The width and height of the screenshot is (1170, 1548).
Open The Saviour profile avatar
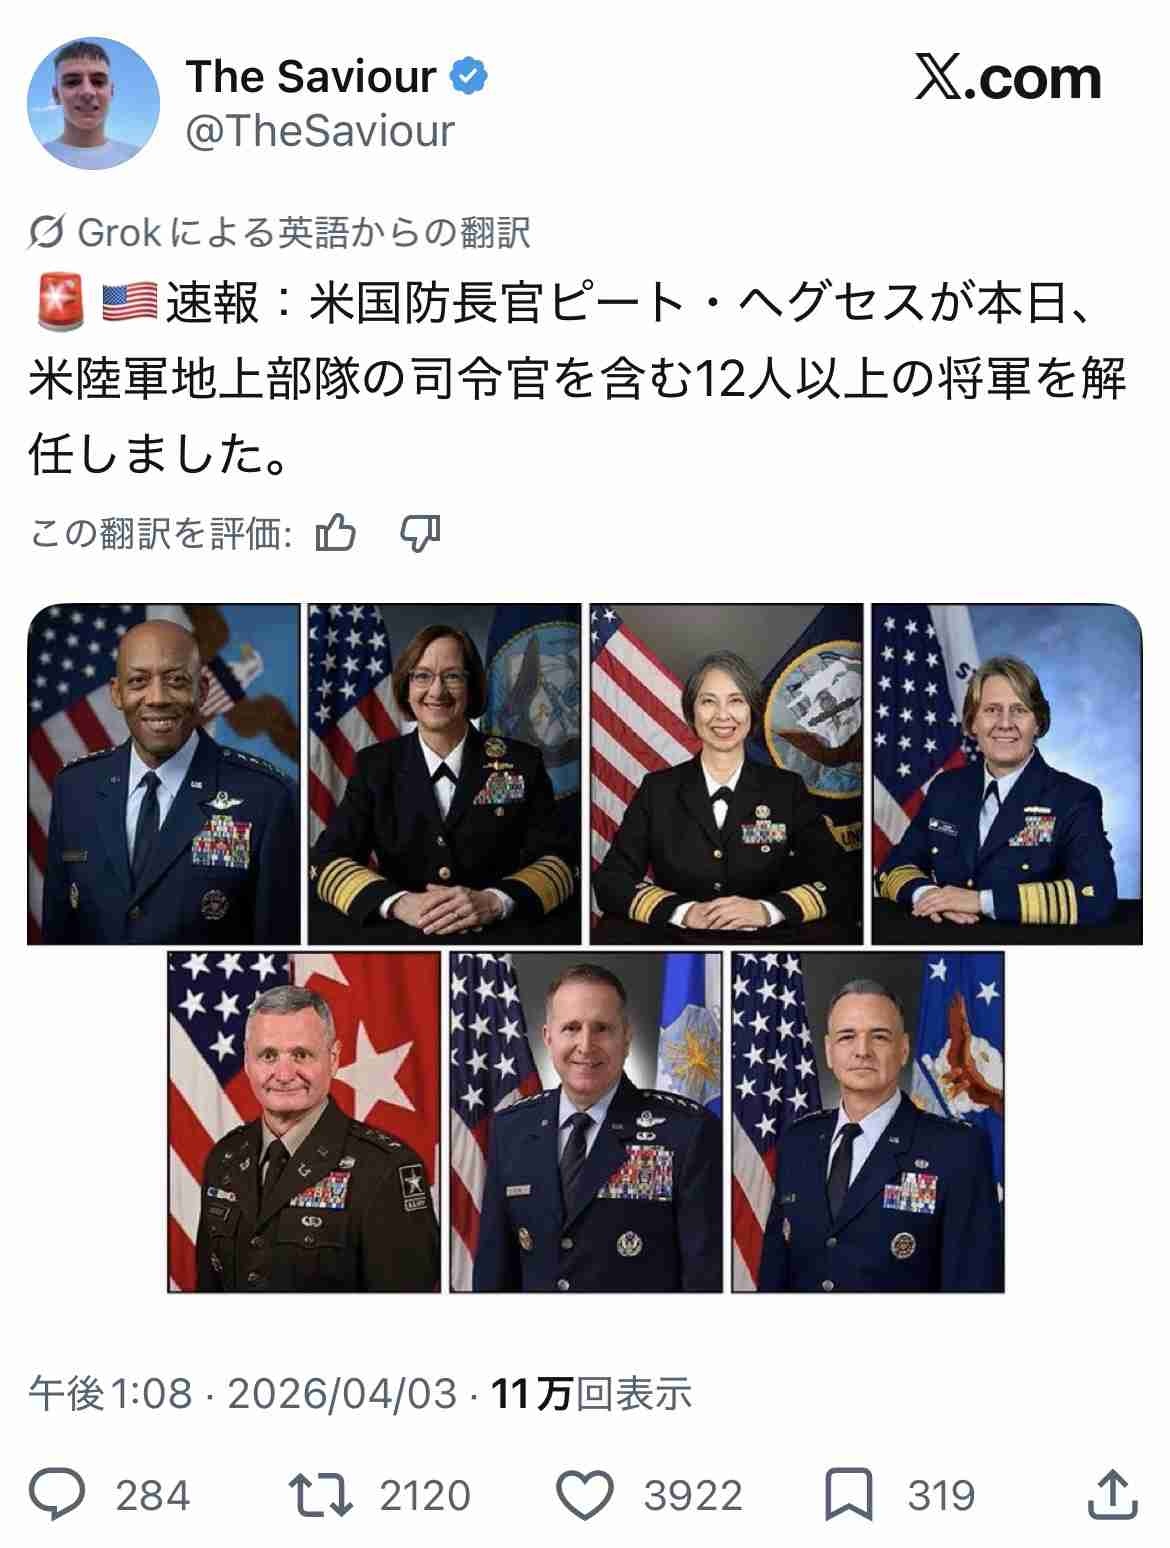93,103
